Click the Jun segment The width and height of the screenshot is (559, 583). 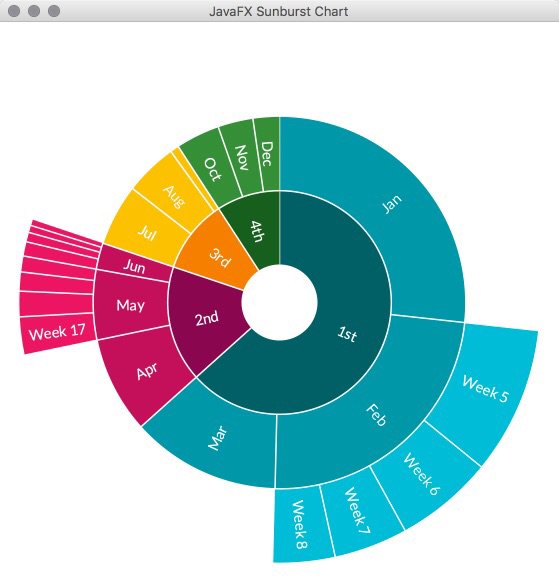[x=134, y=266]
